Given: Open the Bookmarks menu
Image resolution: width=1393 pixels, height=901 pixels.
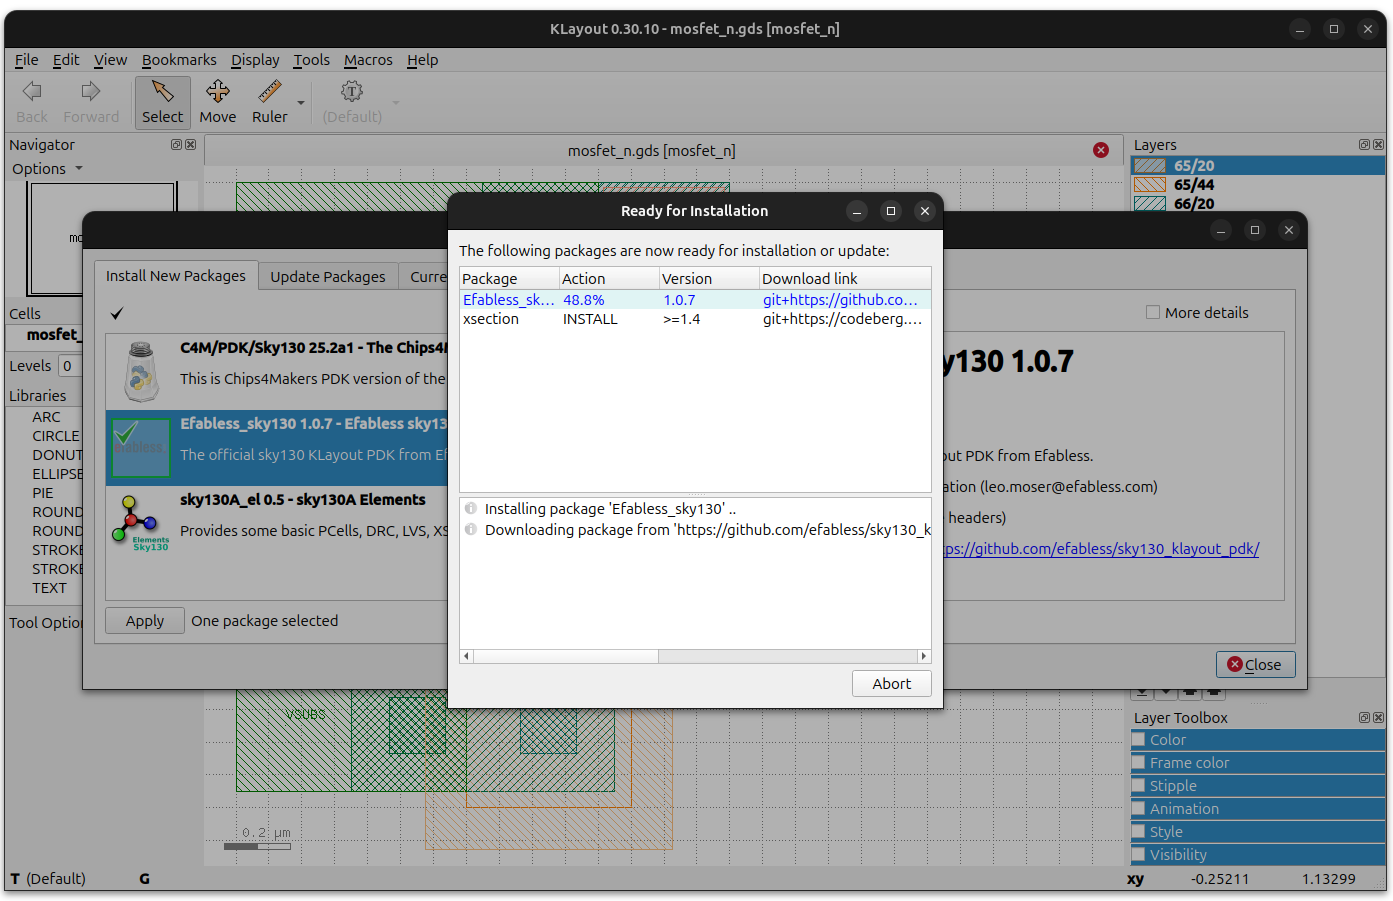Looking at the screenshot, I should pos(179,60).
